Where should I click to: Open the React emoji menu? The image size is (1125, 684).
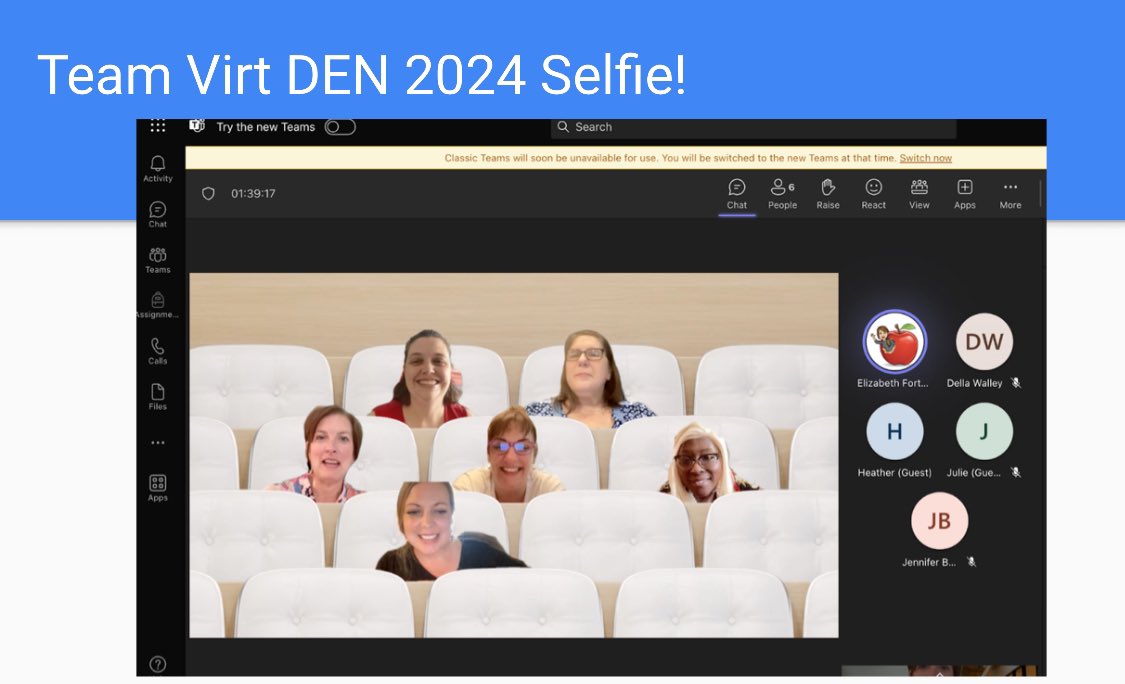click(x=872, y=194)
